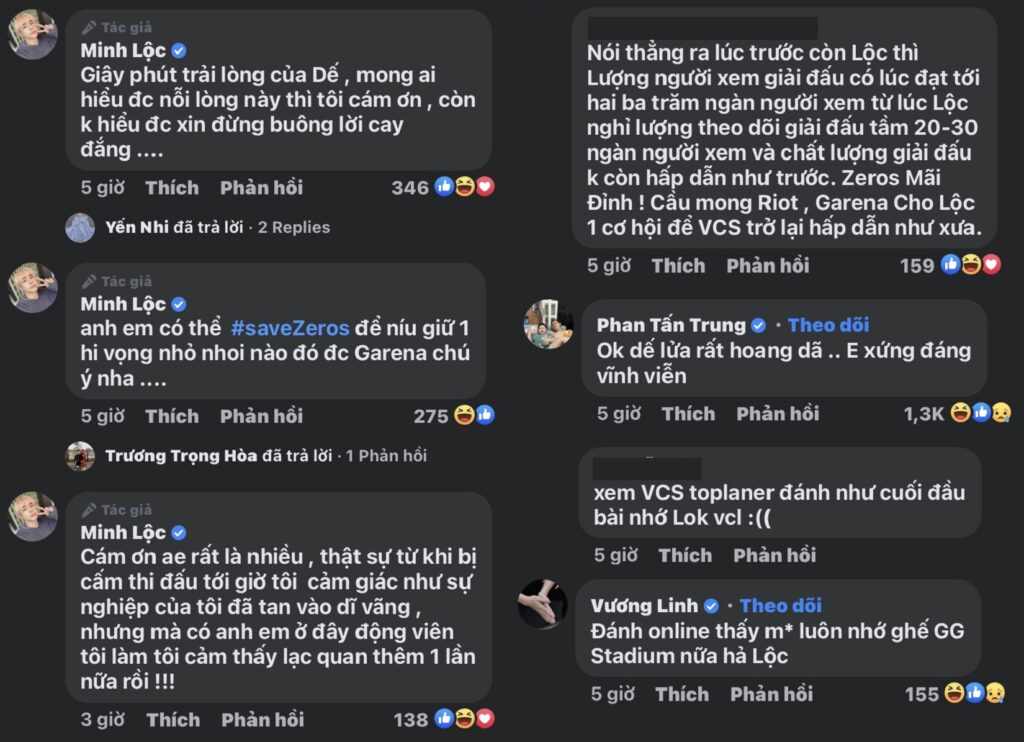This screenshot has width=1024, height=742.
Task: Click Vương Linh's verified badge
Action: [x=711, y=606]
